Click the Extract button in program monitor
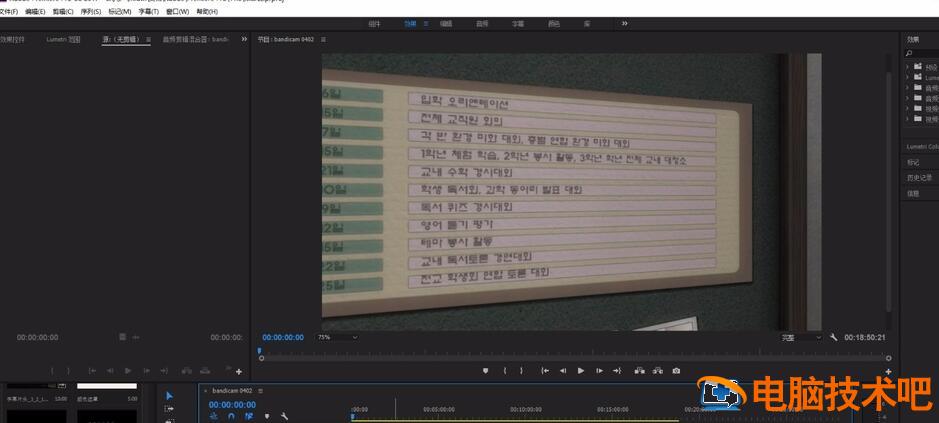Viewport: 939px width, 423px height. [658, 371]
